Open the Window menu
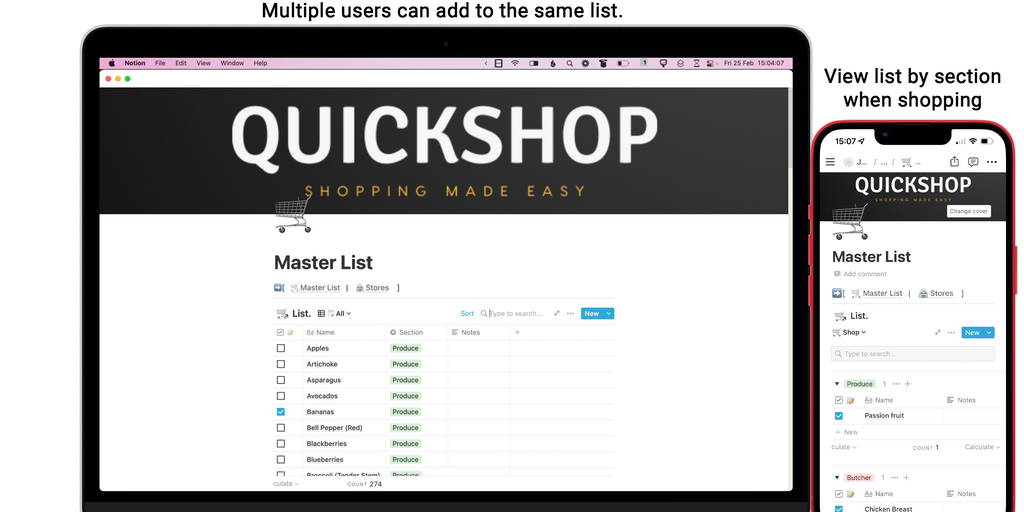This screenshot has width=1024, height=512. (x=232, y=63)
